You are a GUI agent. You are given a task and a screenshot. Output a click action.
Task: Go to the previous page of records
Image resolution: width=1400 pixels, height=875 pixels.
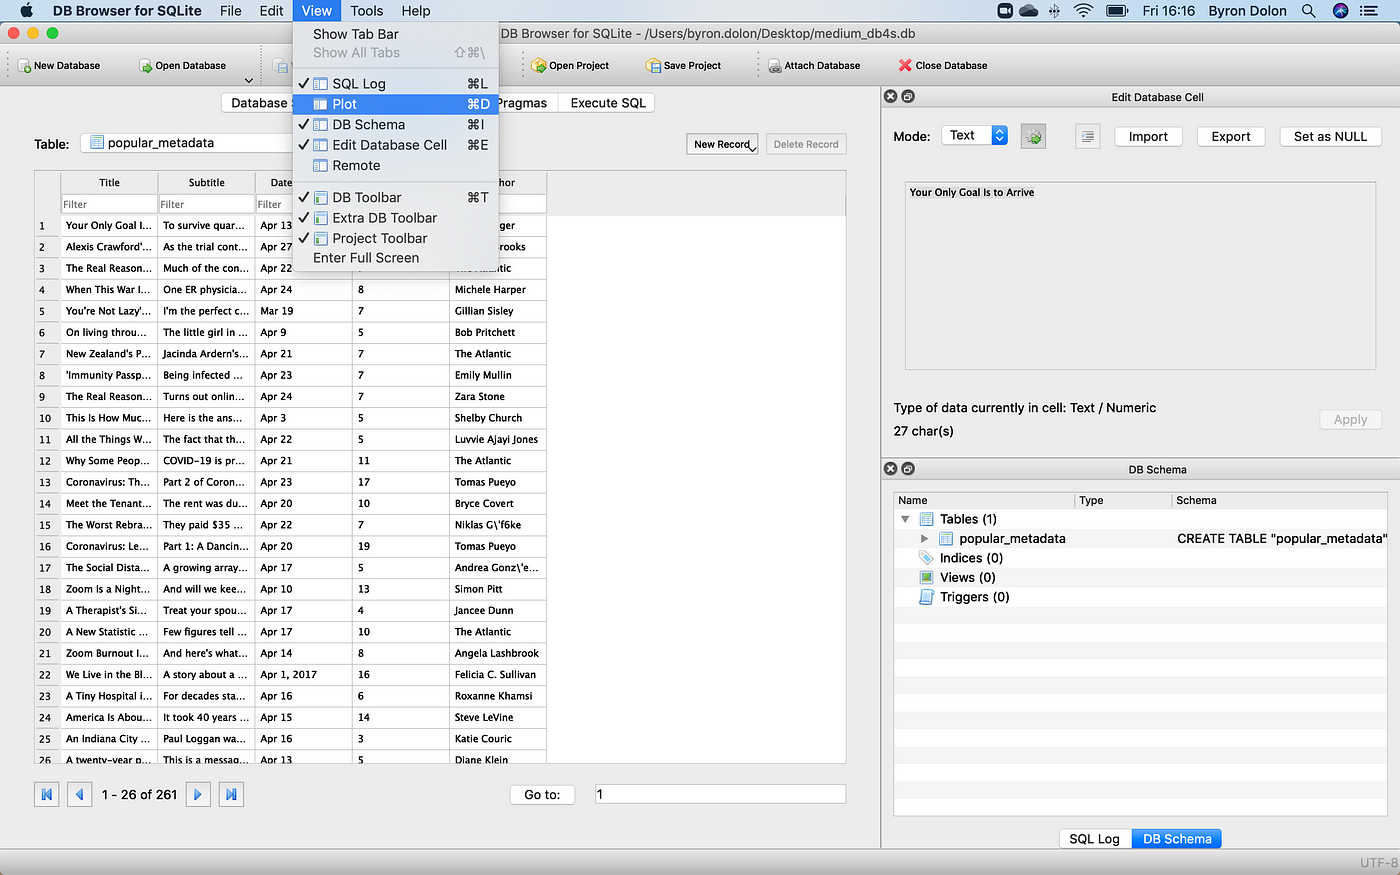(x=80, y=794)
